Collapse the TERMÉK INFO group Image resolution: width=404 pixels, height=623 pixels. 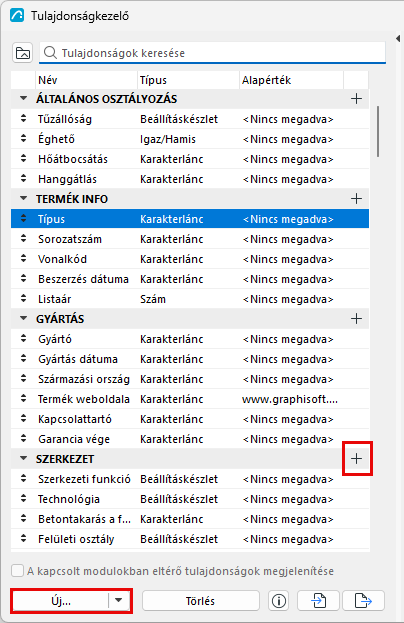(23, 198)
